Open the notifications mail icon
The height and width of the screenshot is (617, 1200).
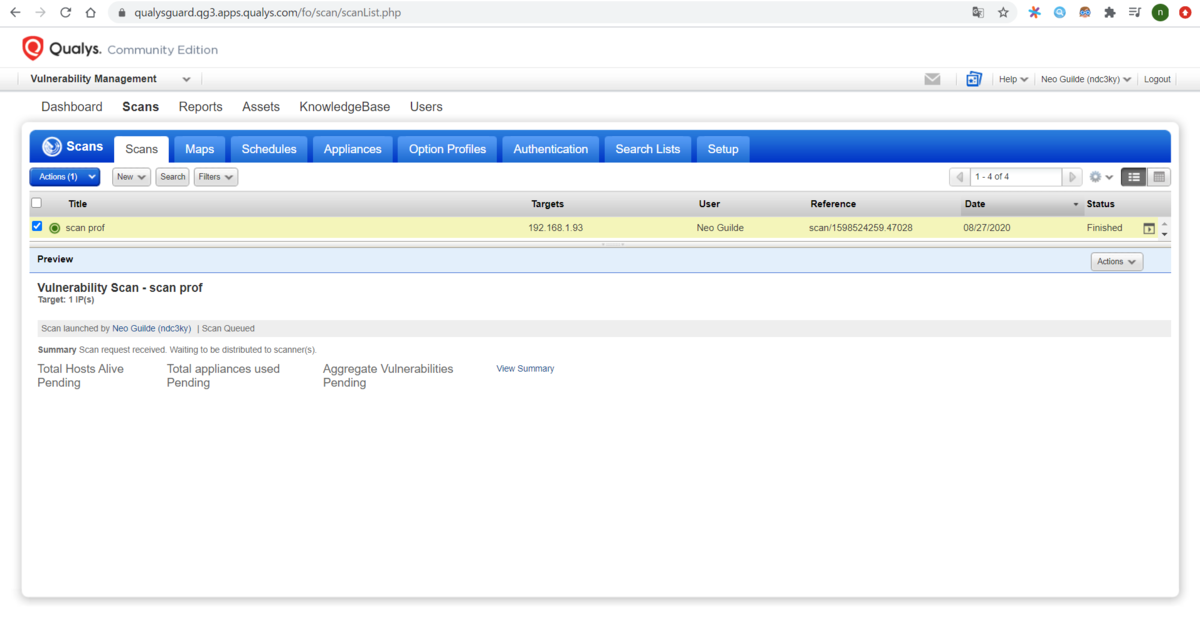click(932, 78)
